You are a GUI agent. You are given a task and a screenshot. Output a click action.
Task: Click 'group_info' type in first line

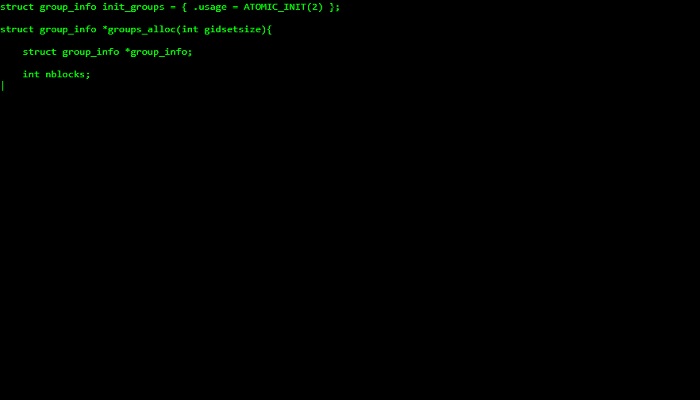tap(68, 8)
